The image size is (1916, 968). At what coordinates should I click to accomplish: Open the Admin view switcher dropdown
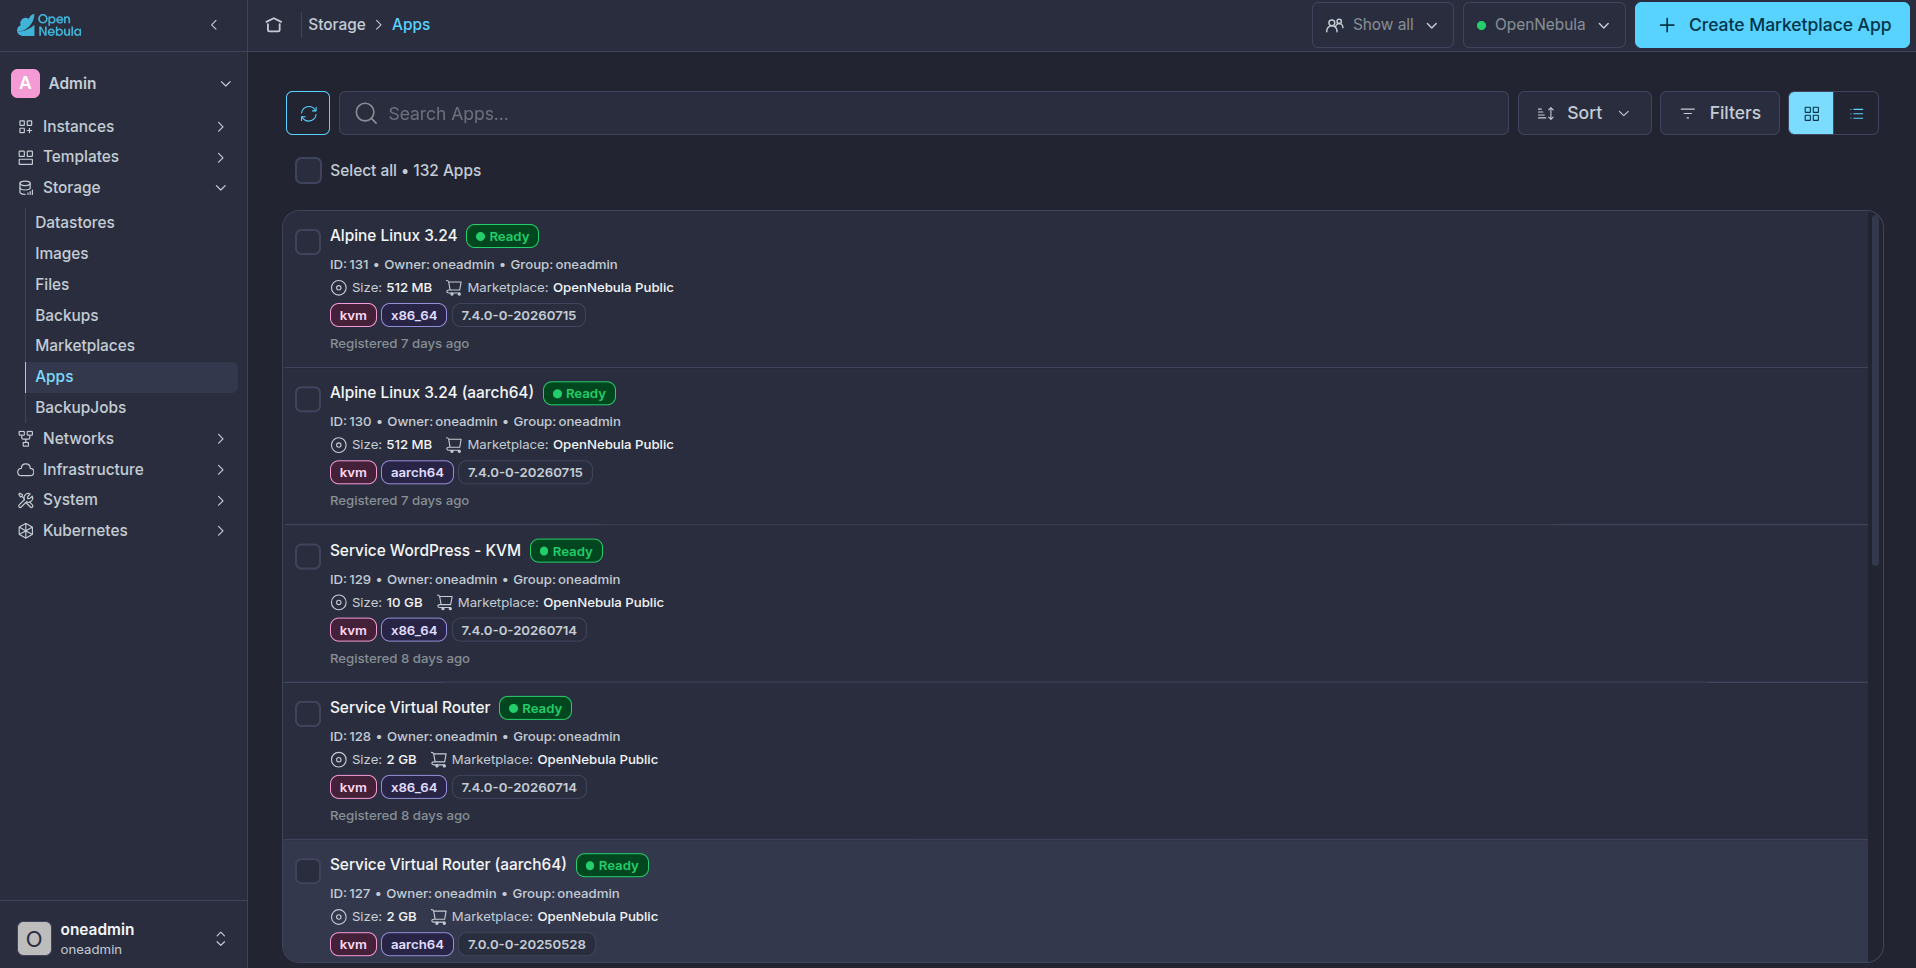pyautogui.click(x=226, y=84)
